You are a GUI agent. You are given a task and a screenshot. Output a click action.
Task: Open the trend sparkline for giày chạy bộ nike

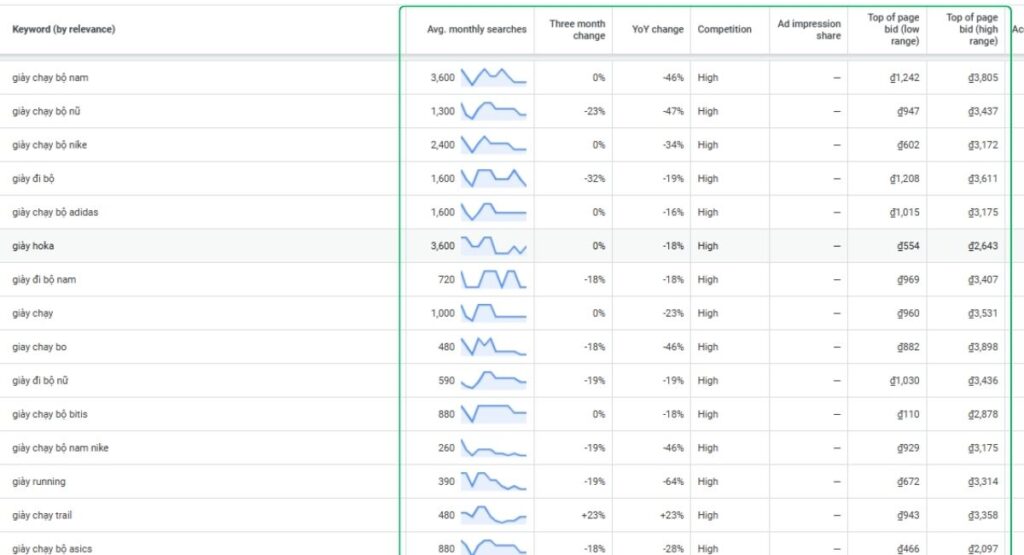point(493,145)
